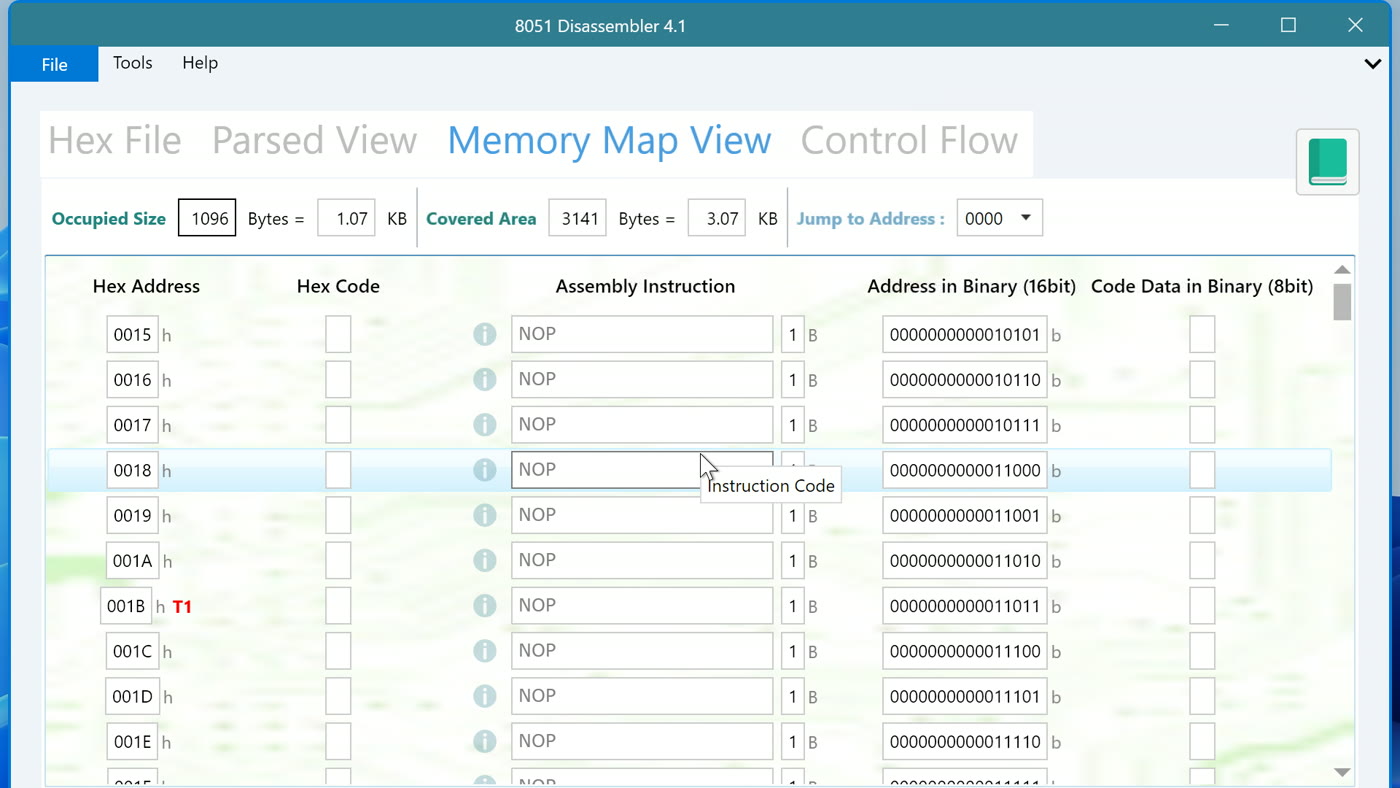Click the NOP instruction field at 001D

pos(642,696)
